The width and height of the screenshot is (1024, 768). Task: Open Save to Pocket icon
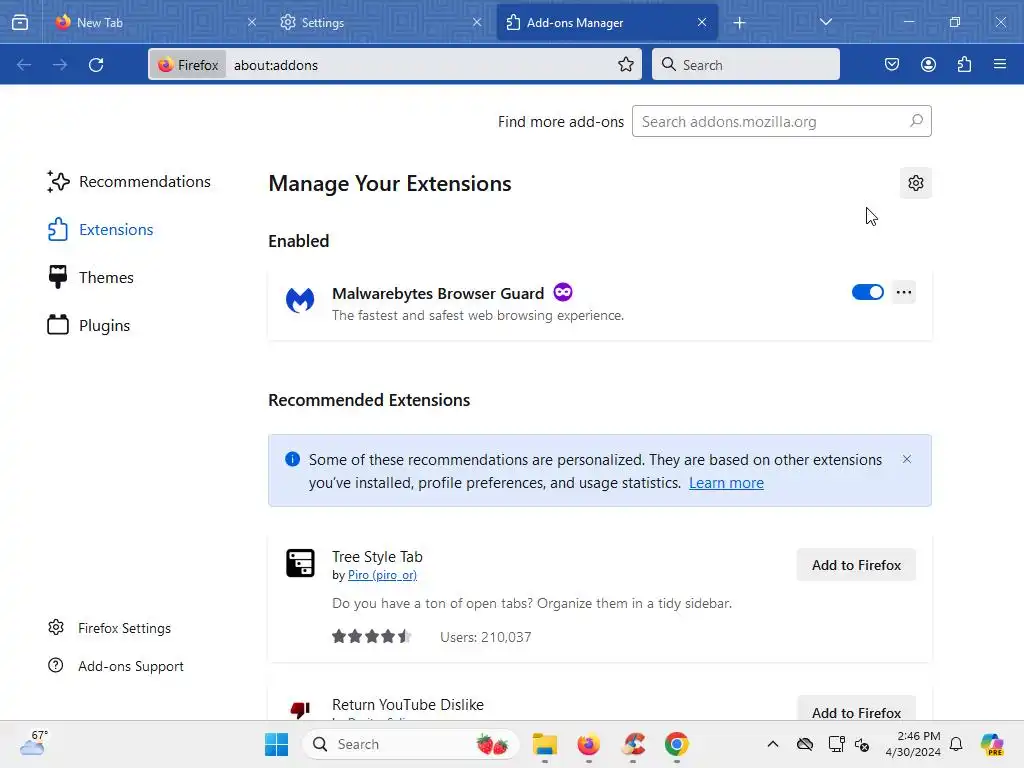click(891, 65)
